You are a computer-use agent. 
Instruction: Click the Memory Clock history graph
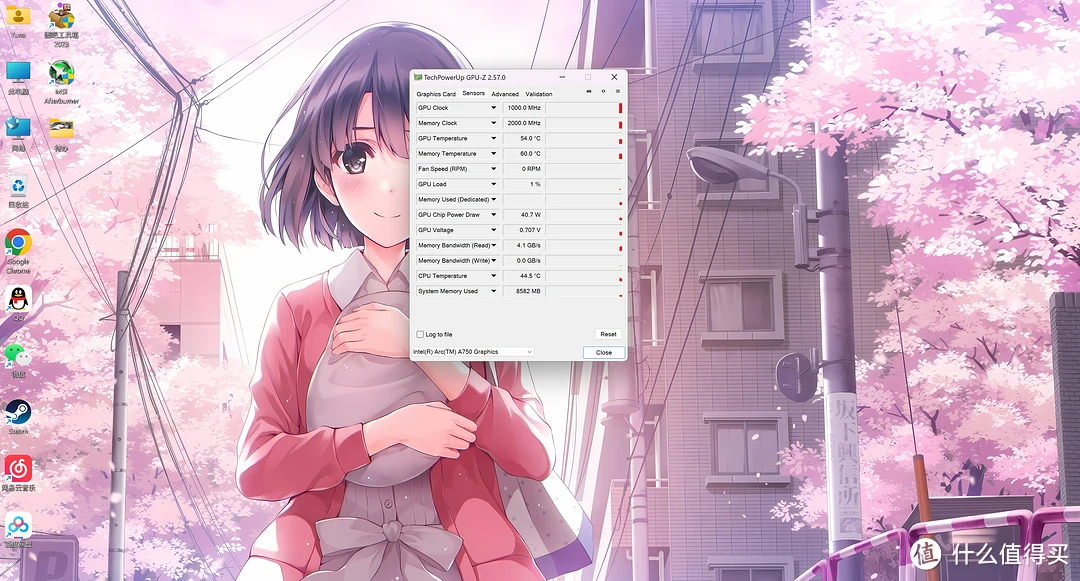[x=584, y=123]
